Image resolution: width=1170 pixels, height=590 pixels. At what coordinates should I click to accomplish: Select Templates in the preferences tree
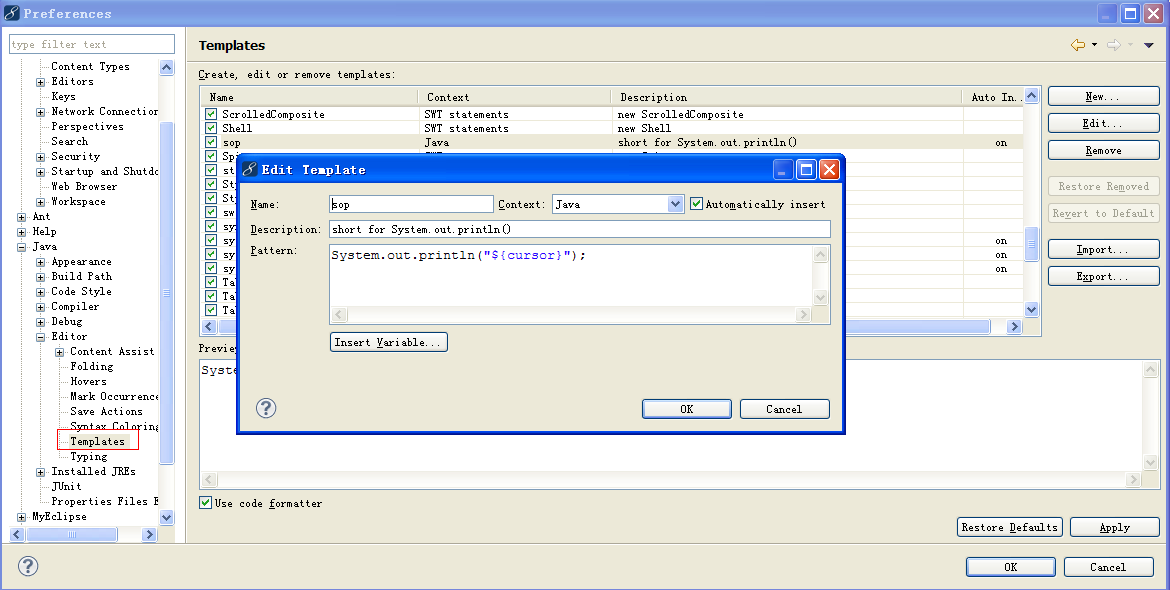(97, 441)
